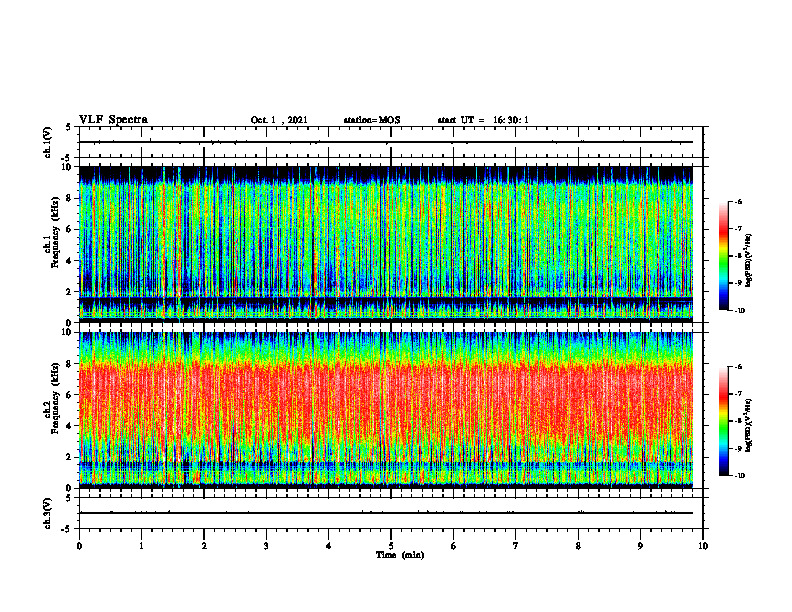Click the ch.1 spectrogram color scale bar
Viewport: 792px width, 612px height.
coord(723,256)
